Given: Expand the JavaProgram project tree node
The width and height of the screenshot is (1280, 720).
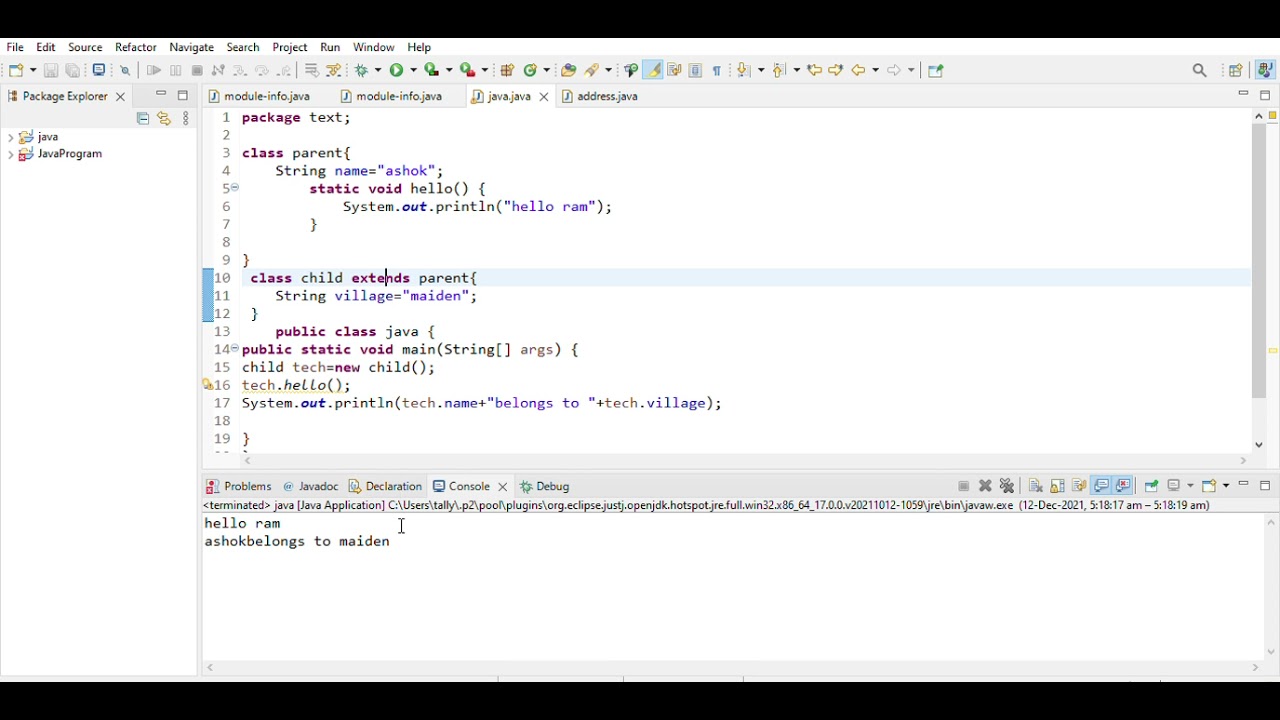Looking at the screenshot, I should click(10, 154).
